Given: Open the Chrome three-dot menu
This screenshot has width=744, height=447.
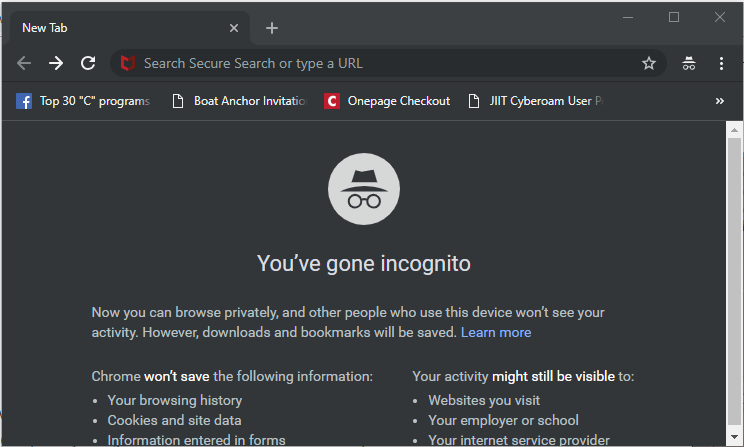Looking at the screenshot, I should (x=721, y=63).
